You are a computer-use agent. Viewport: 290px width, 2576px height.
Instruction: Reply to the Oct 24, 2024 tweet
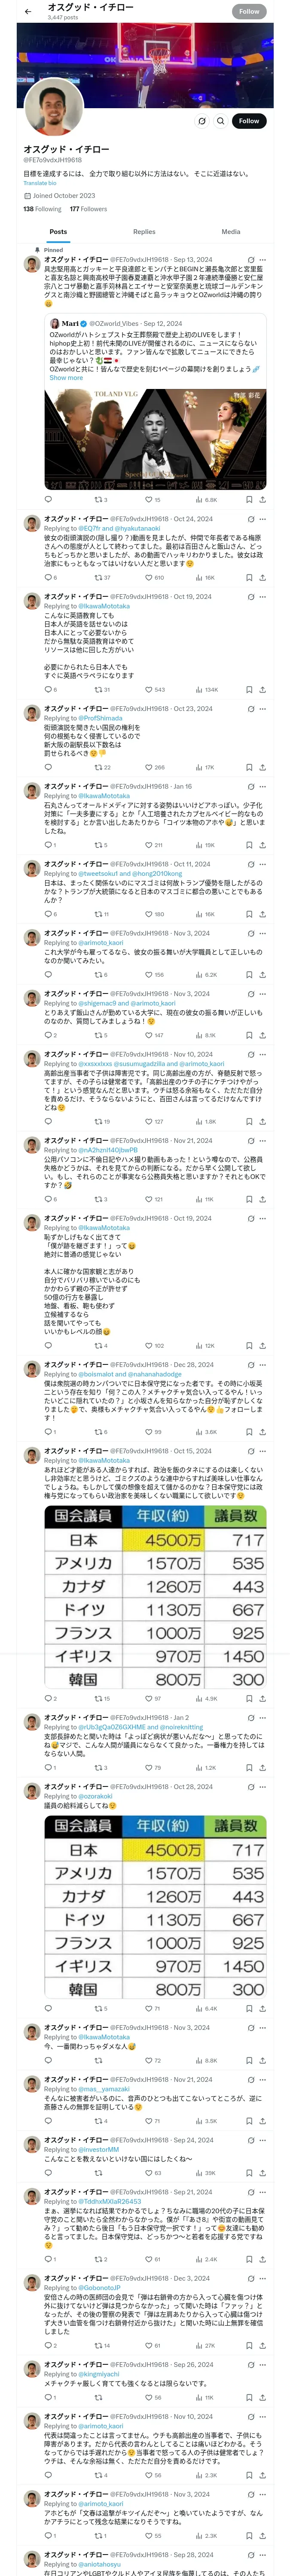[48, 578]
